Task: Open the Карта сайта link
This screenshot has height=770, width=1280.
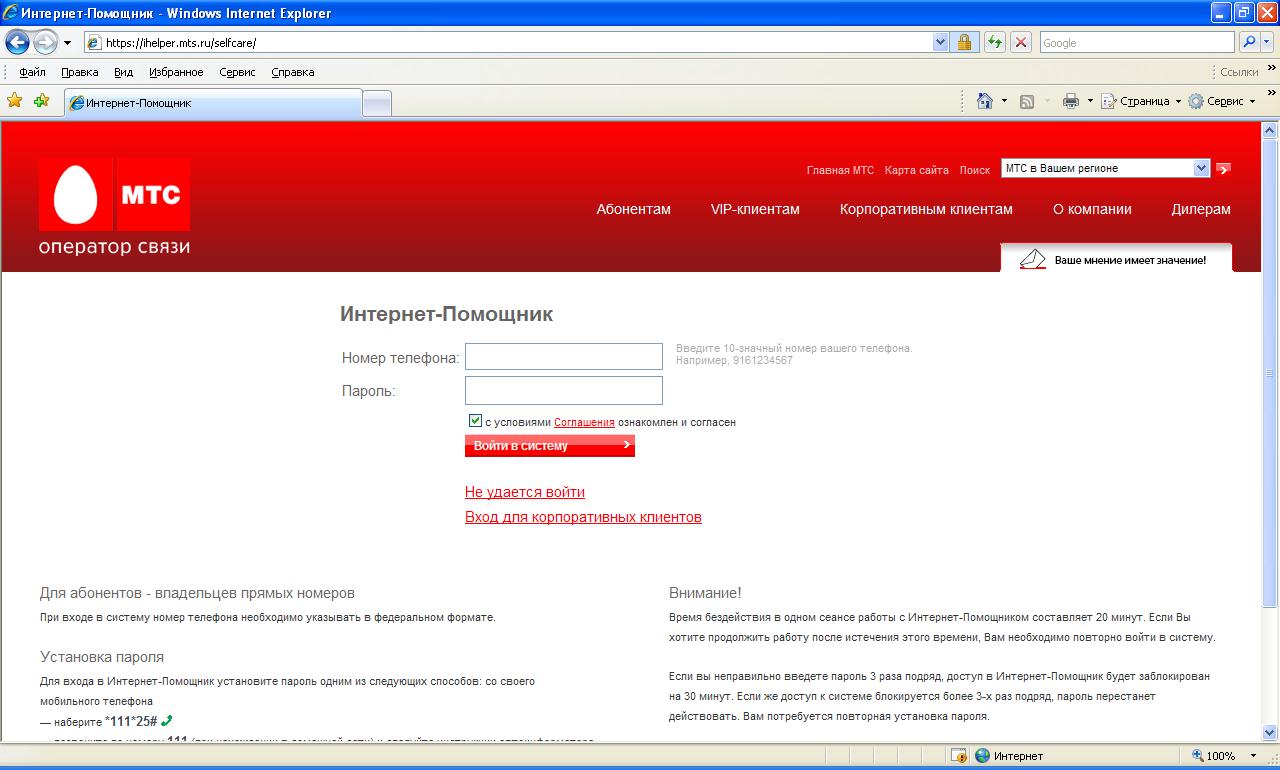Action: click(917, 170)
